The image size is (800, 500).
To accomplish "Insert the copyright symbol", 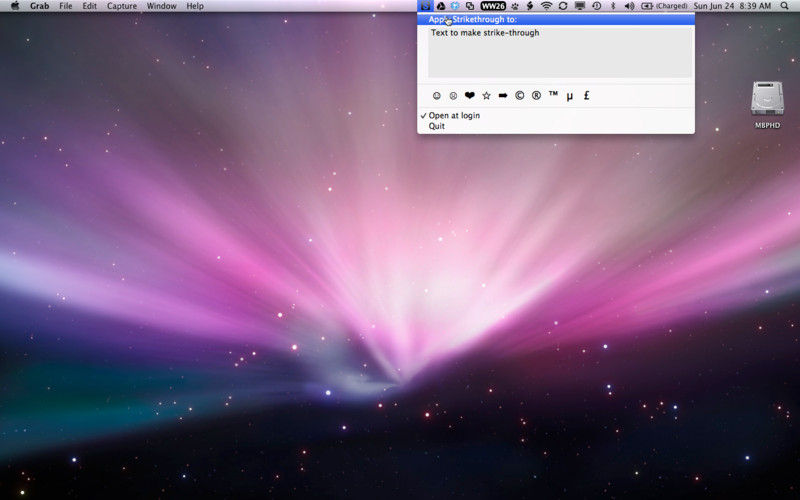I will tap(519, 95).
